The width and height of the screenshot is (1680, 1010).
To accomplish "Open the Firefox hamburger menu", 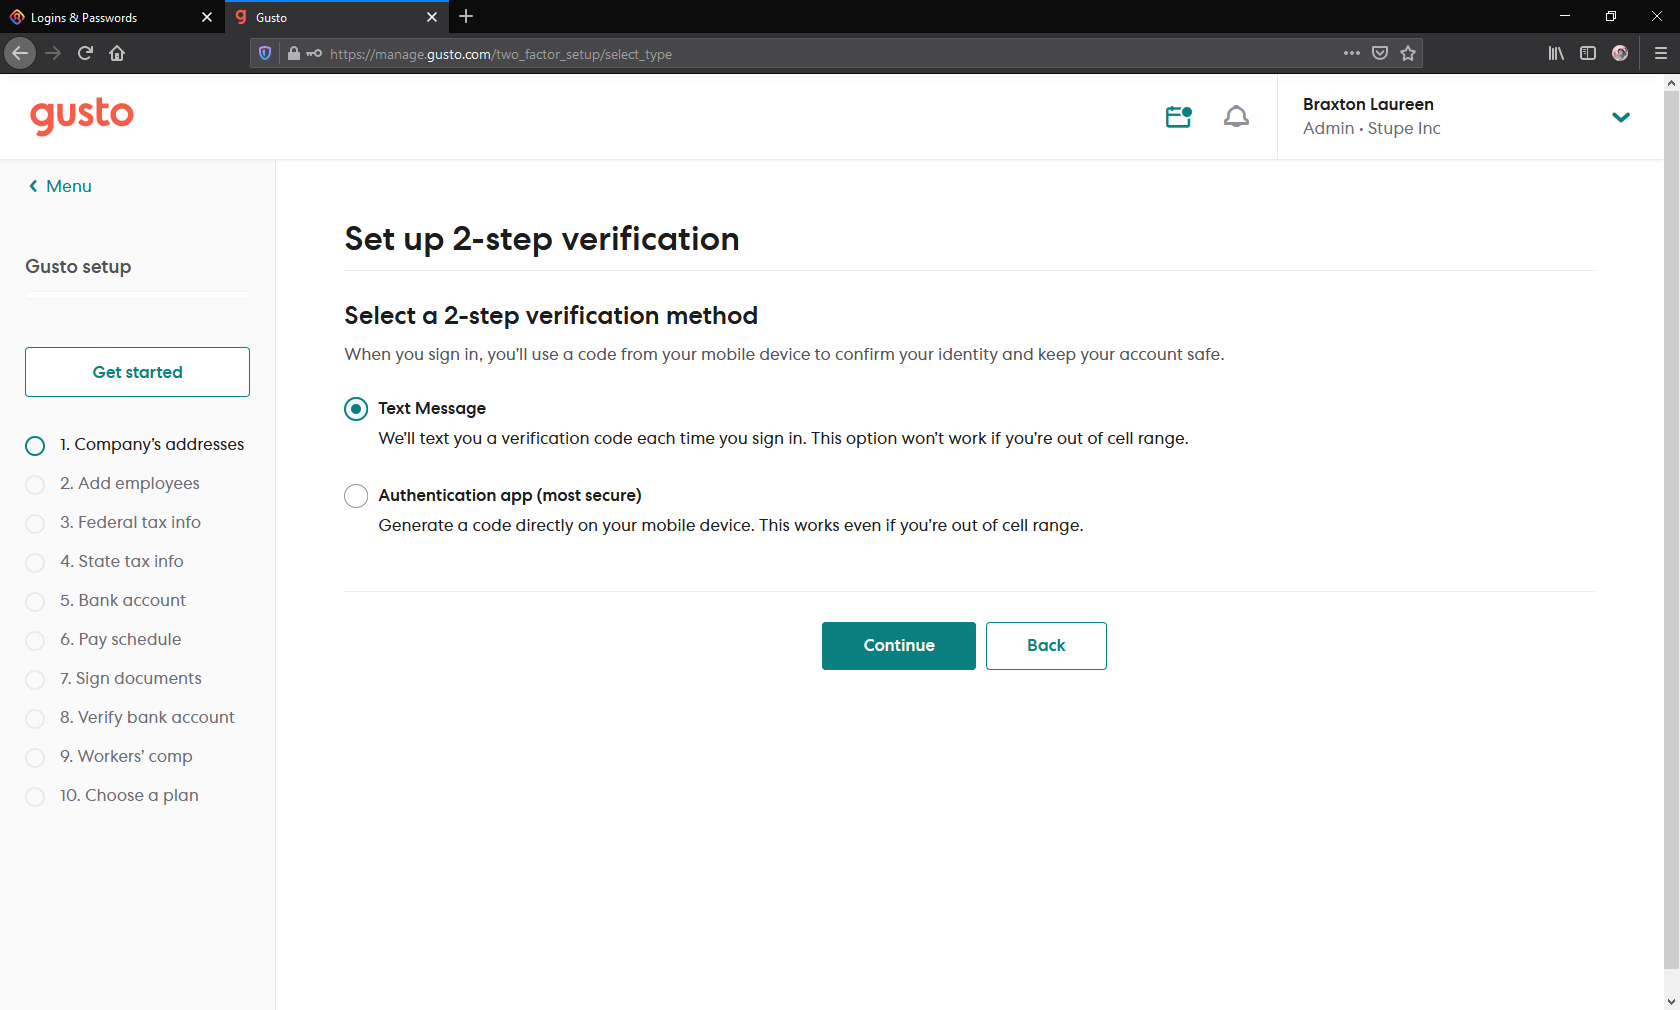I will [1660, 53].
